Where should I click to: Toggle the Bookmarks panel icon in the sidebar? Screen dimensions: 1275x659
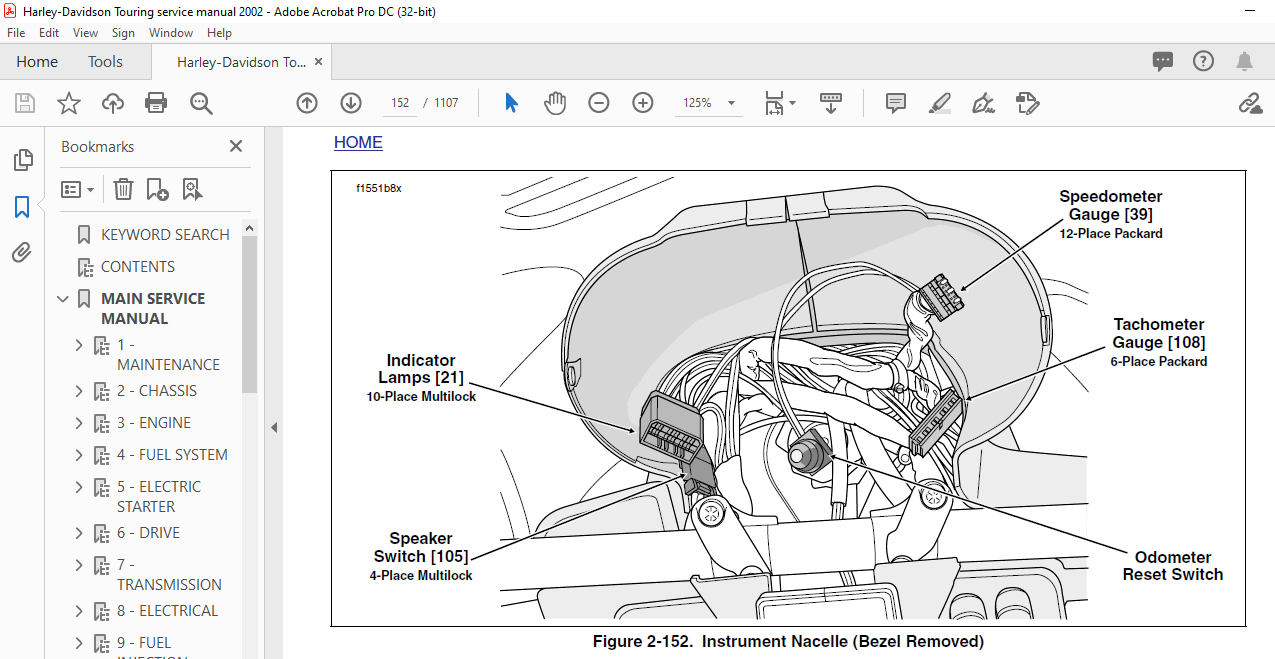pyautogui.click(x=22, y=207)
